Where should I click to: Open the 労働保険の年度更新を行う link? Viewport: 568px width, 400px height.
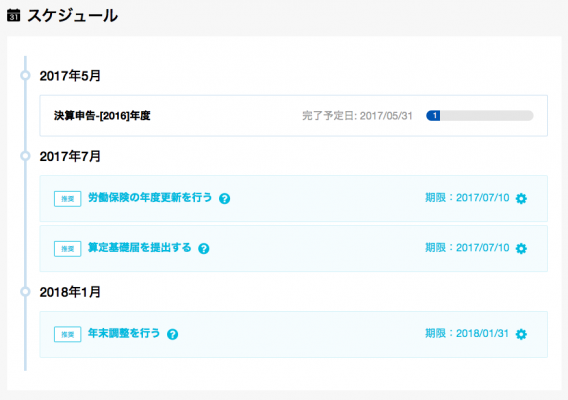coord(150,197)
